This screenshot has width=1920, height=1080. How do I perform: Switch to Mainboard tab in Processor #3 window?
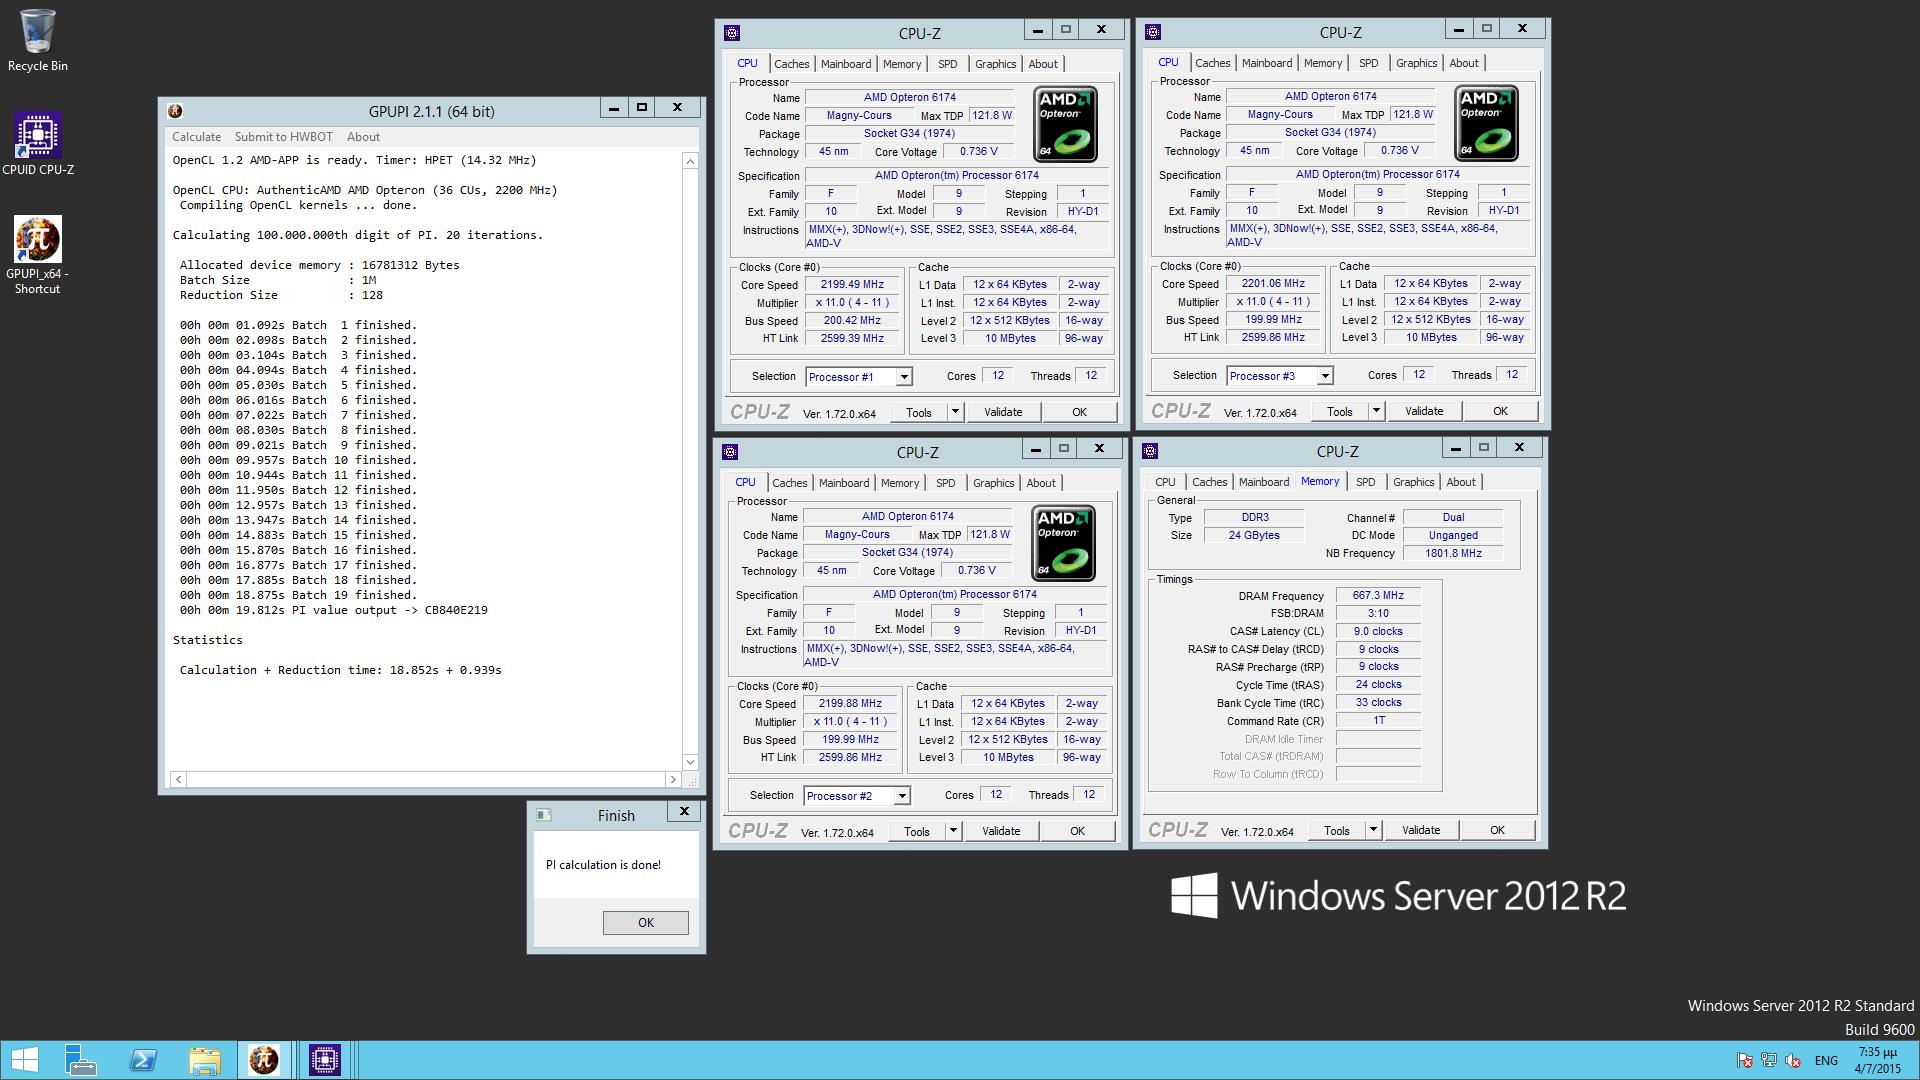(1266, 63)
